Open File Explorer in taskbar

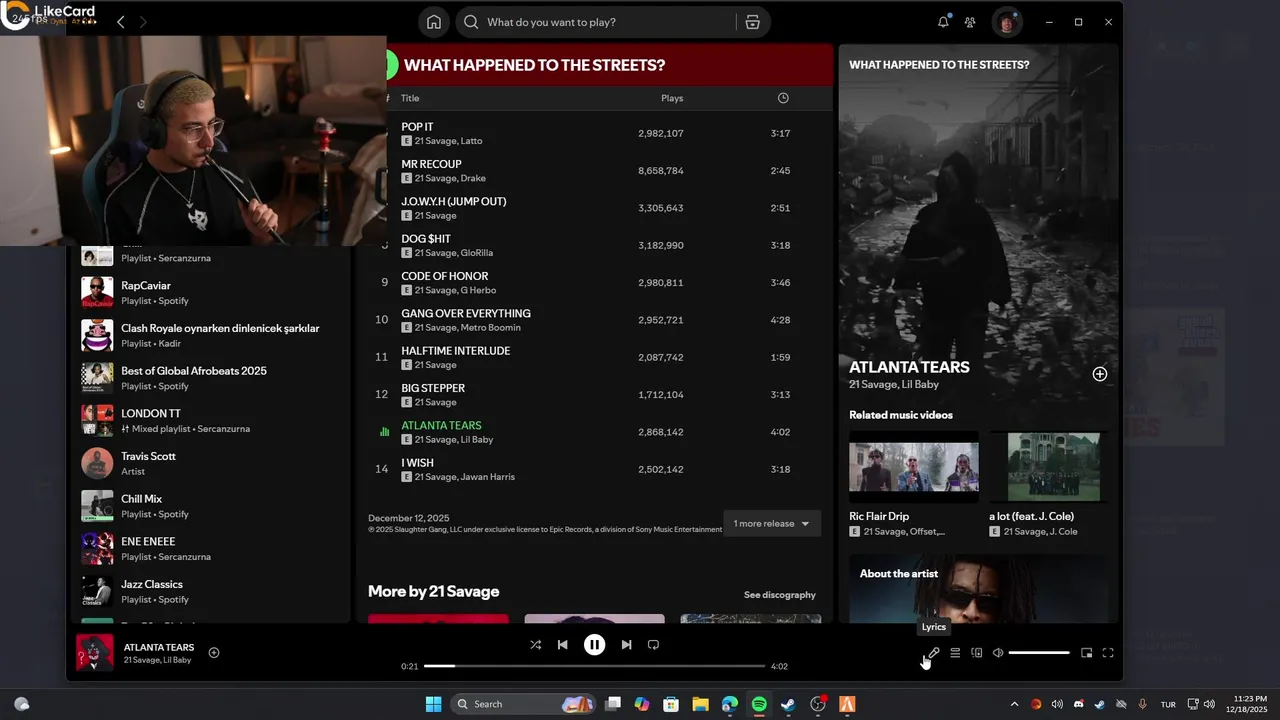click(700, 704)
